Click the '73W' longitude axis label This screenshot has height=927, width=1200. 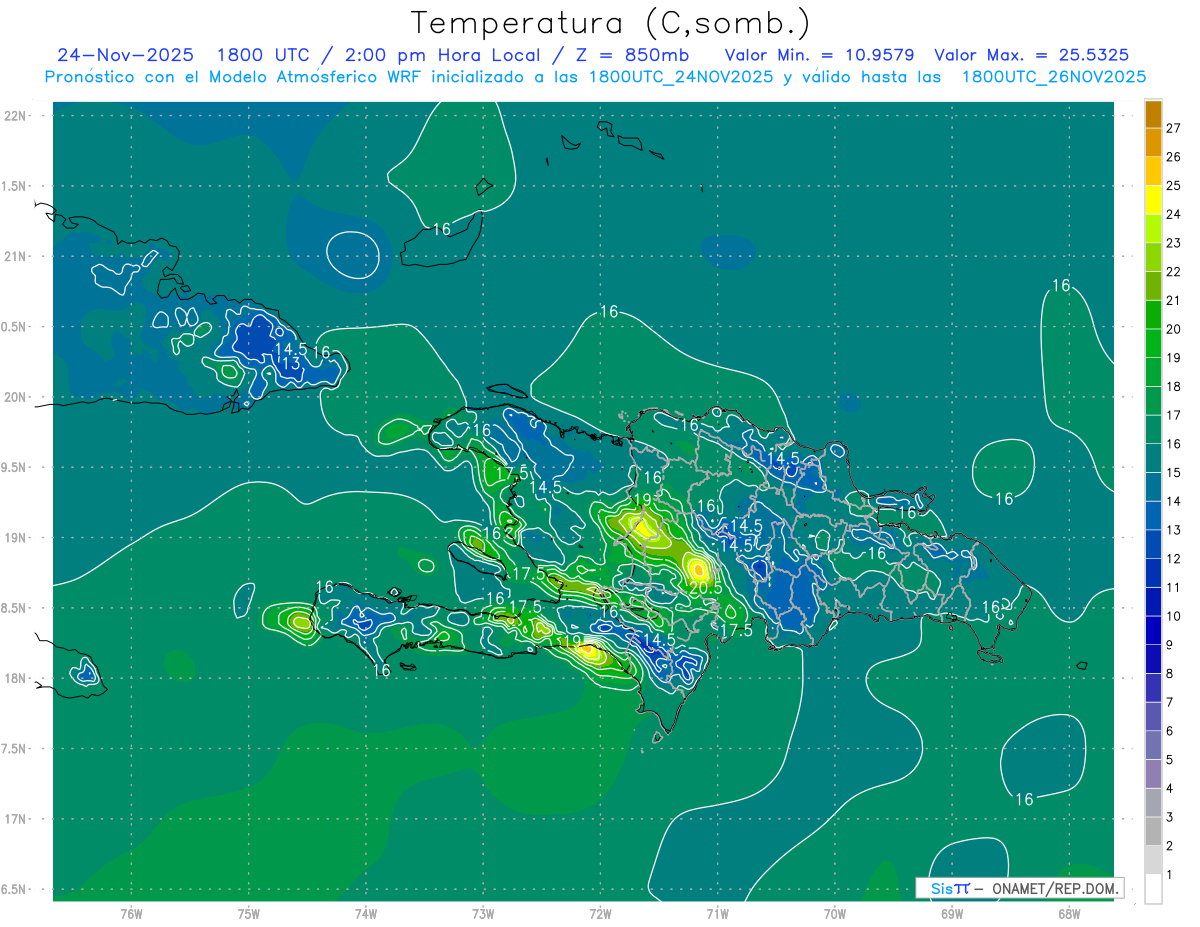[x=483, y=913]
